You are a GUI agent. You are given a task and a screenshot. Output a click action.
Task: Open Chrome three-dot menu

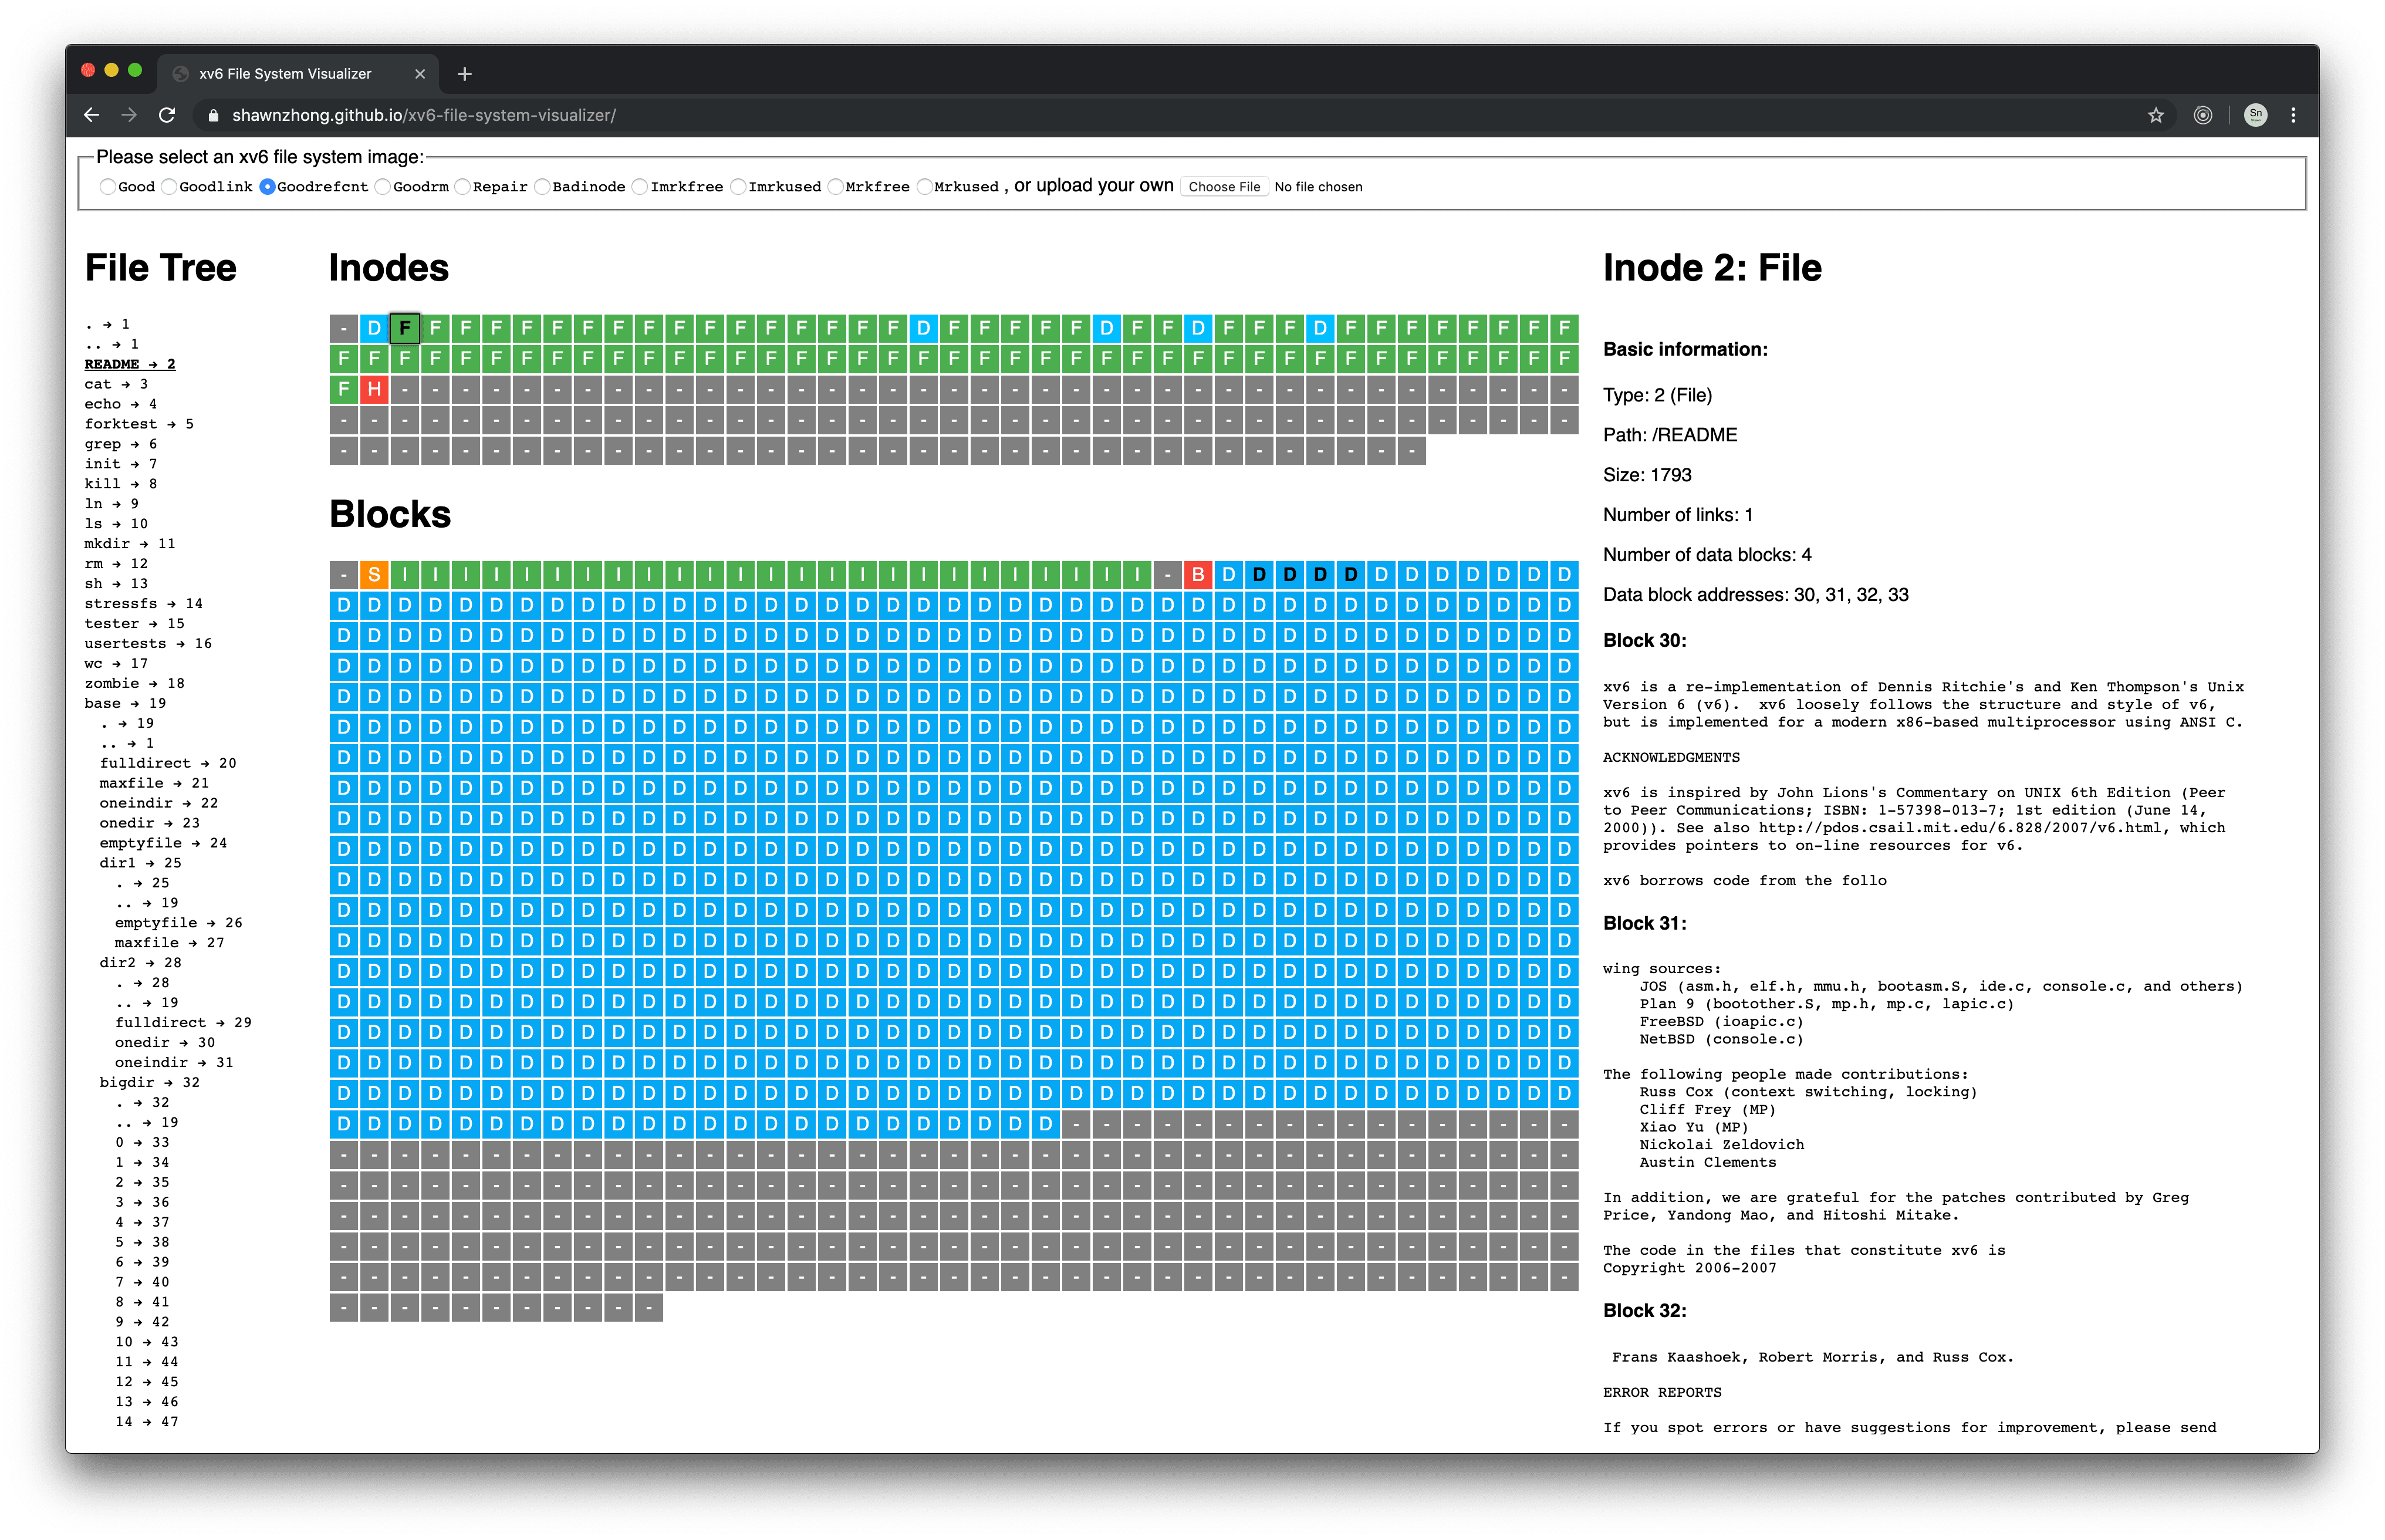(x=2293, y=115)
